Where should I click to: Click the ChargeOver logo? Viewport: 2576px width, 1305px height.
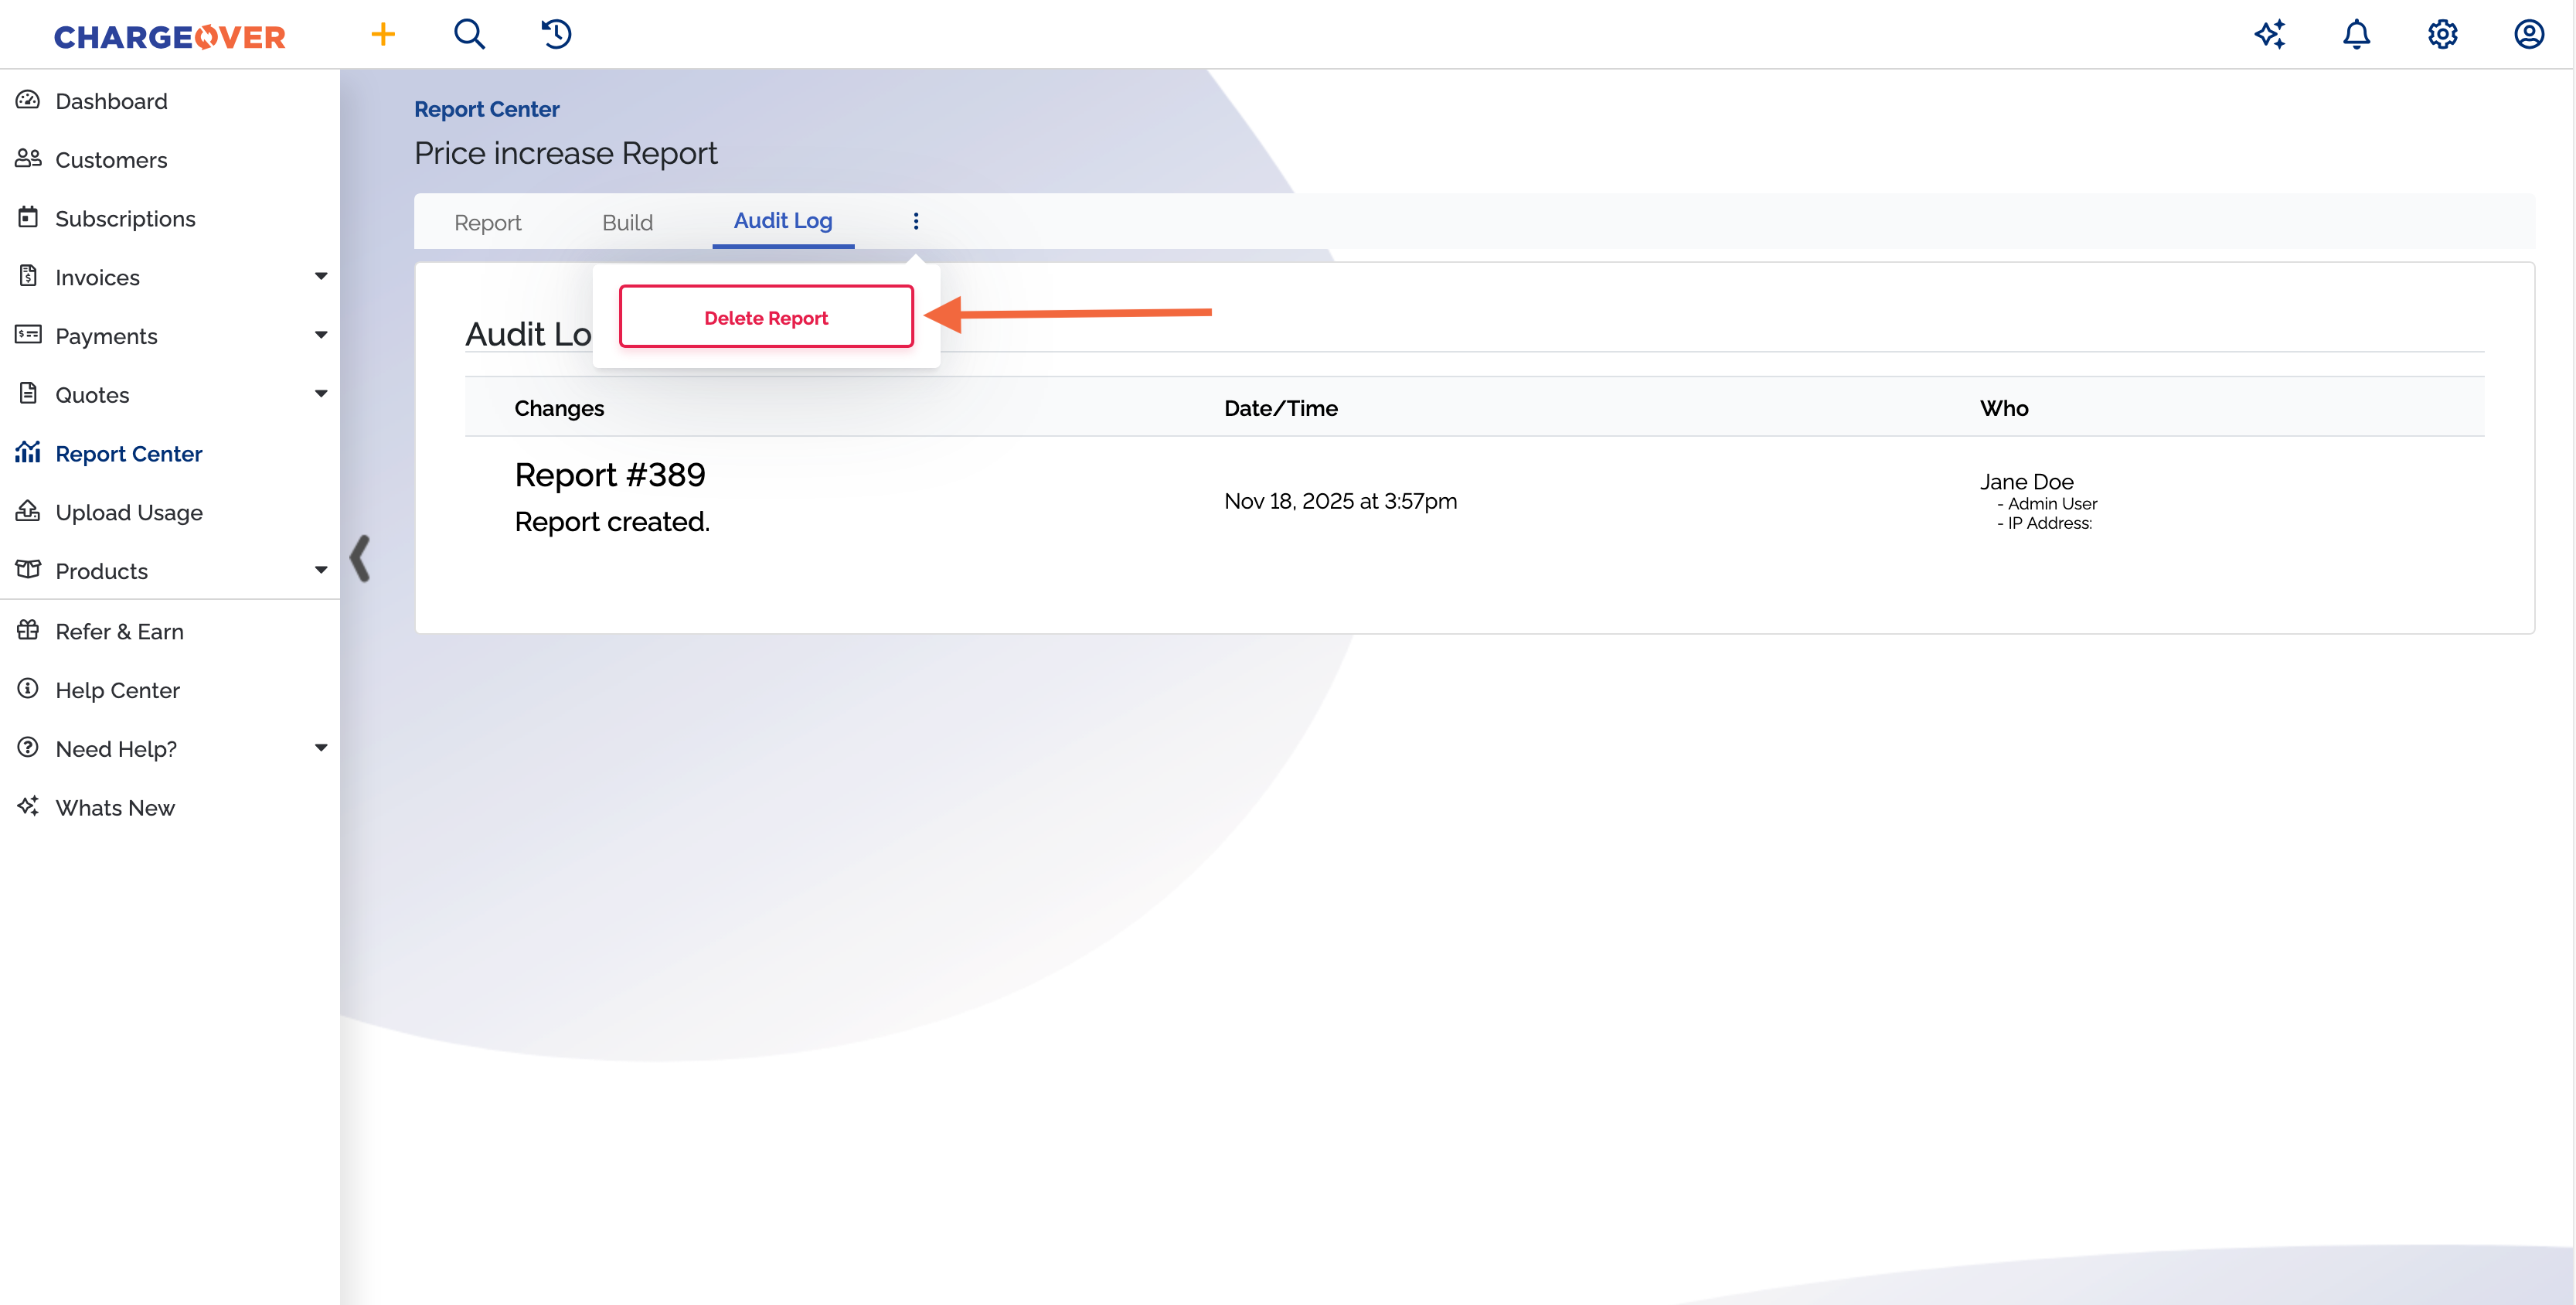(x=170, y=37)
